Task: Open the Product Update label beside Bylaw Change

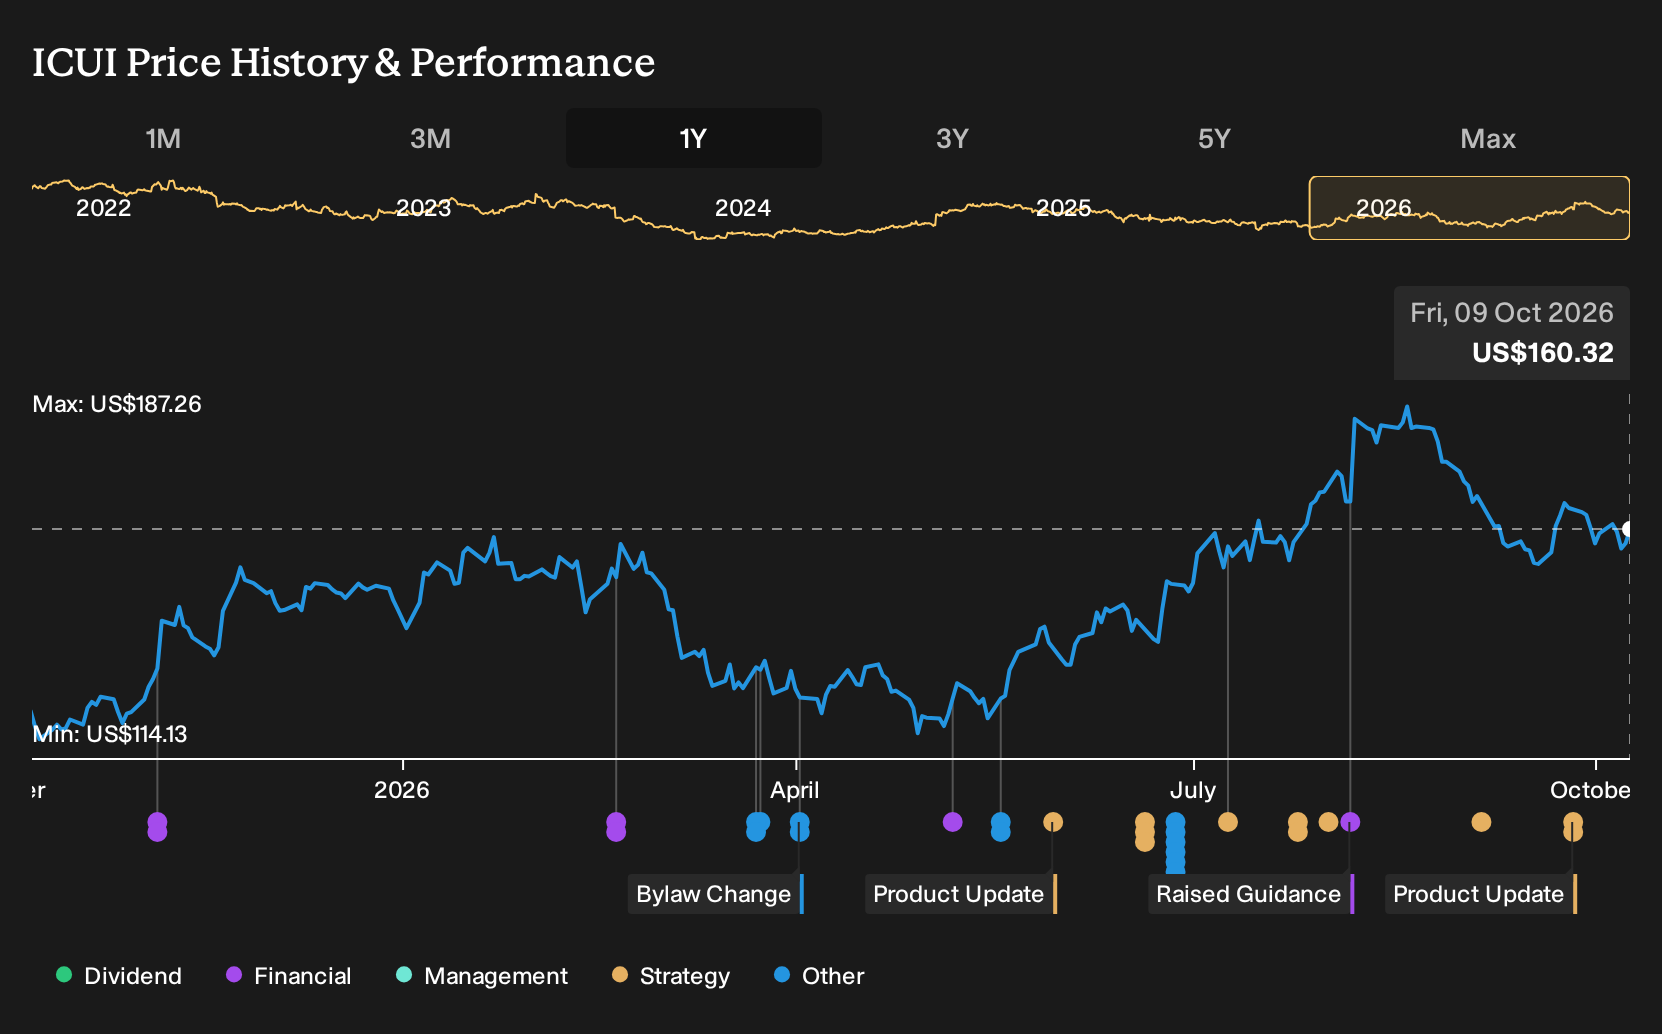Action: click(961, 894)
